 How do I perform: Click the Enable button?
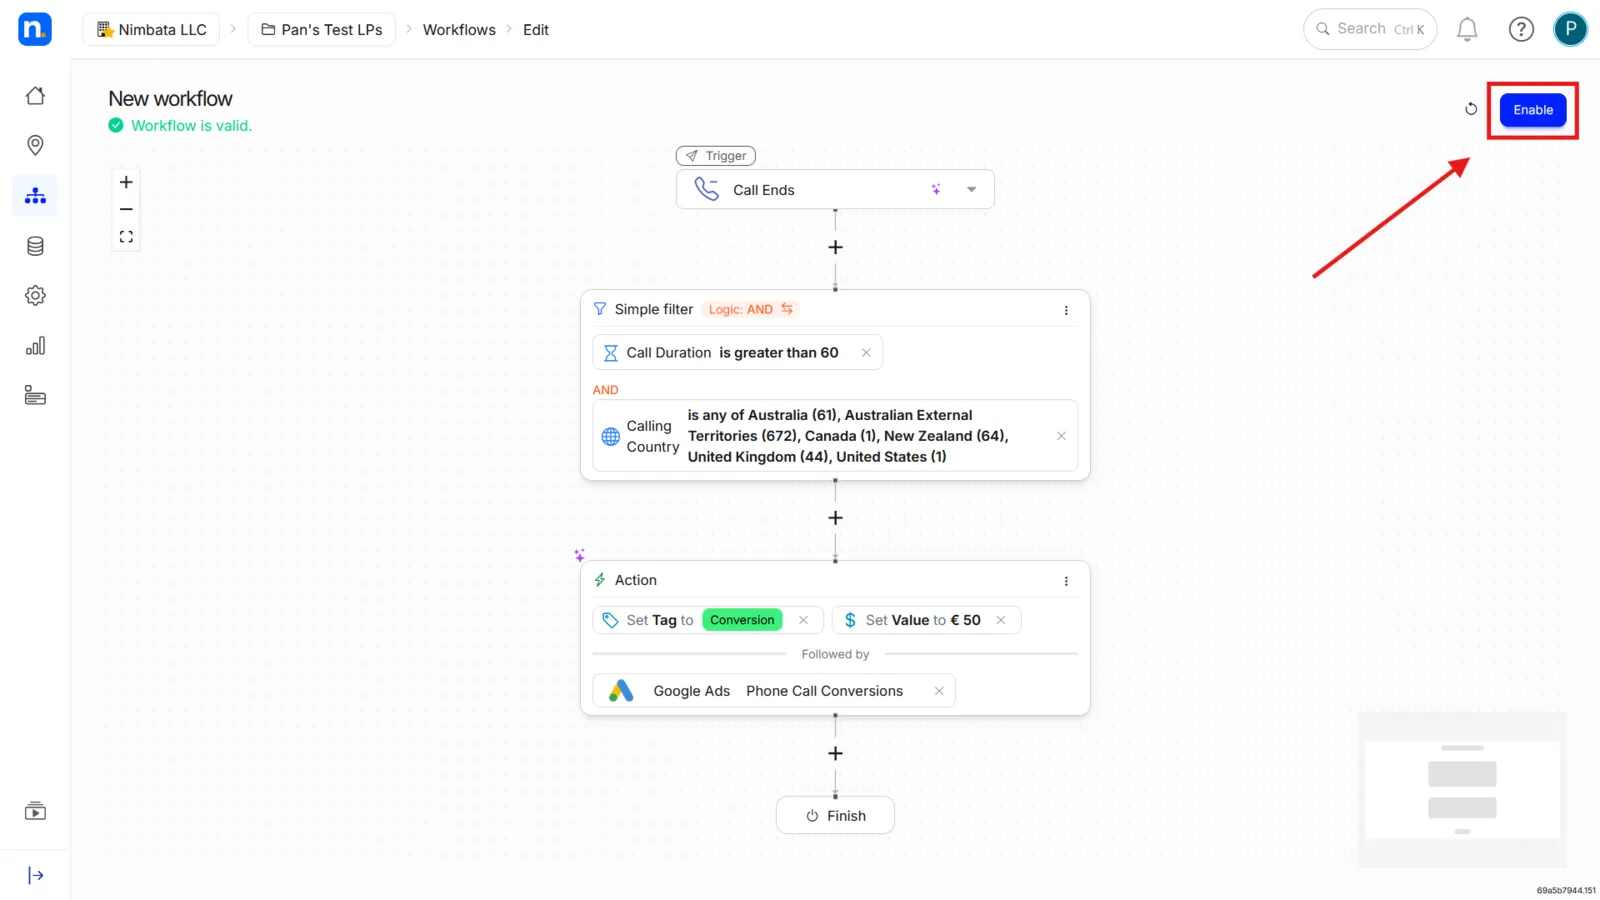[1533, 110]
